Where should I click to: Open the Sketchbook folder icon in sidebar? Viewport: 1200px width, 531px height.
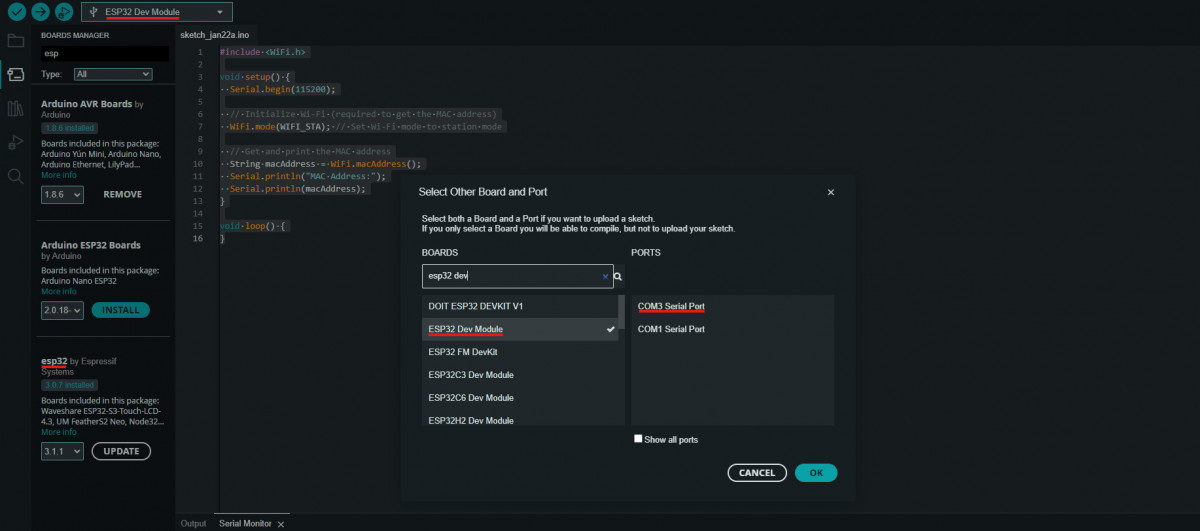pyautogui.click(x=15, y=41)
